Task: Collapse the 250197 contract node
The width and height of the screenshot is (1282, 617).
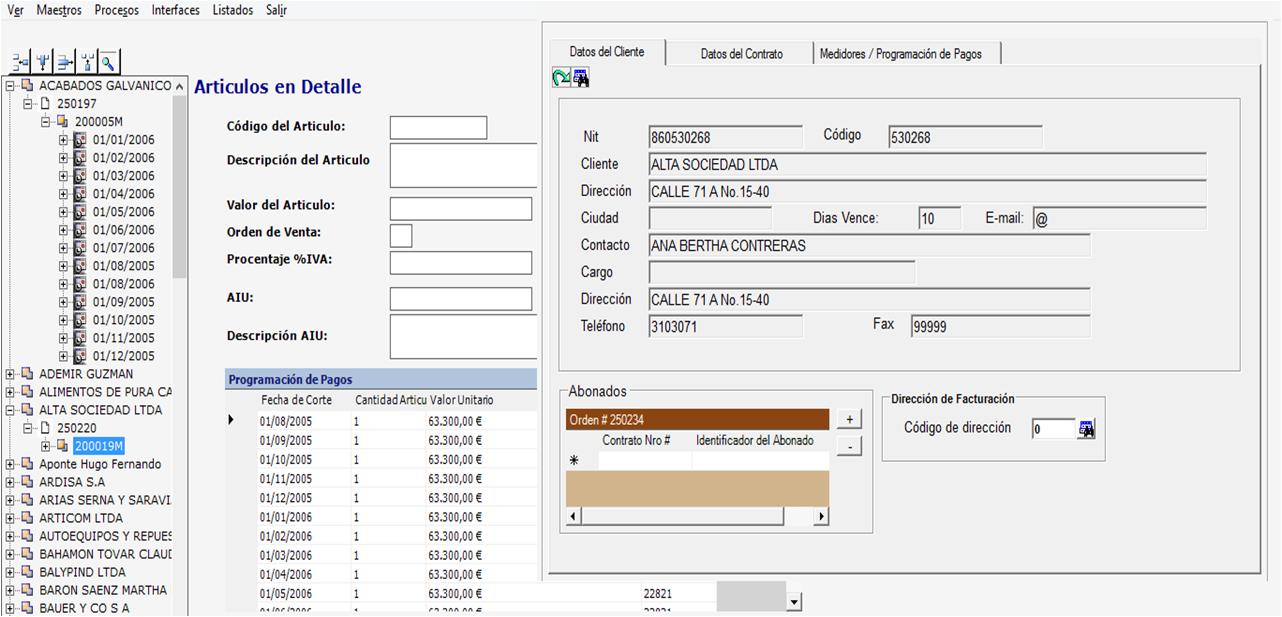Action: coord(29,104)
